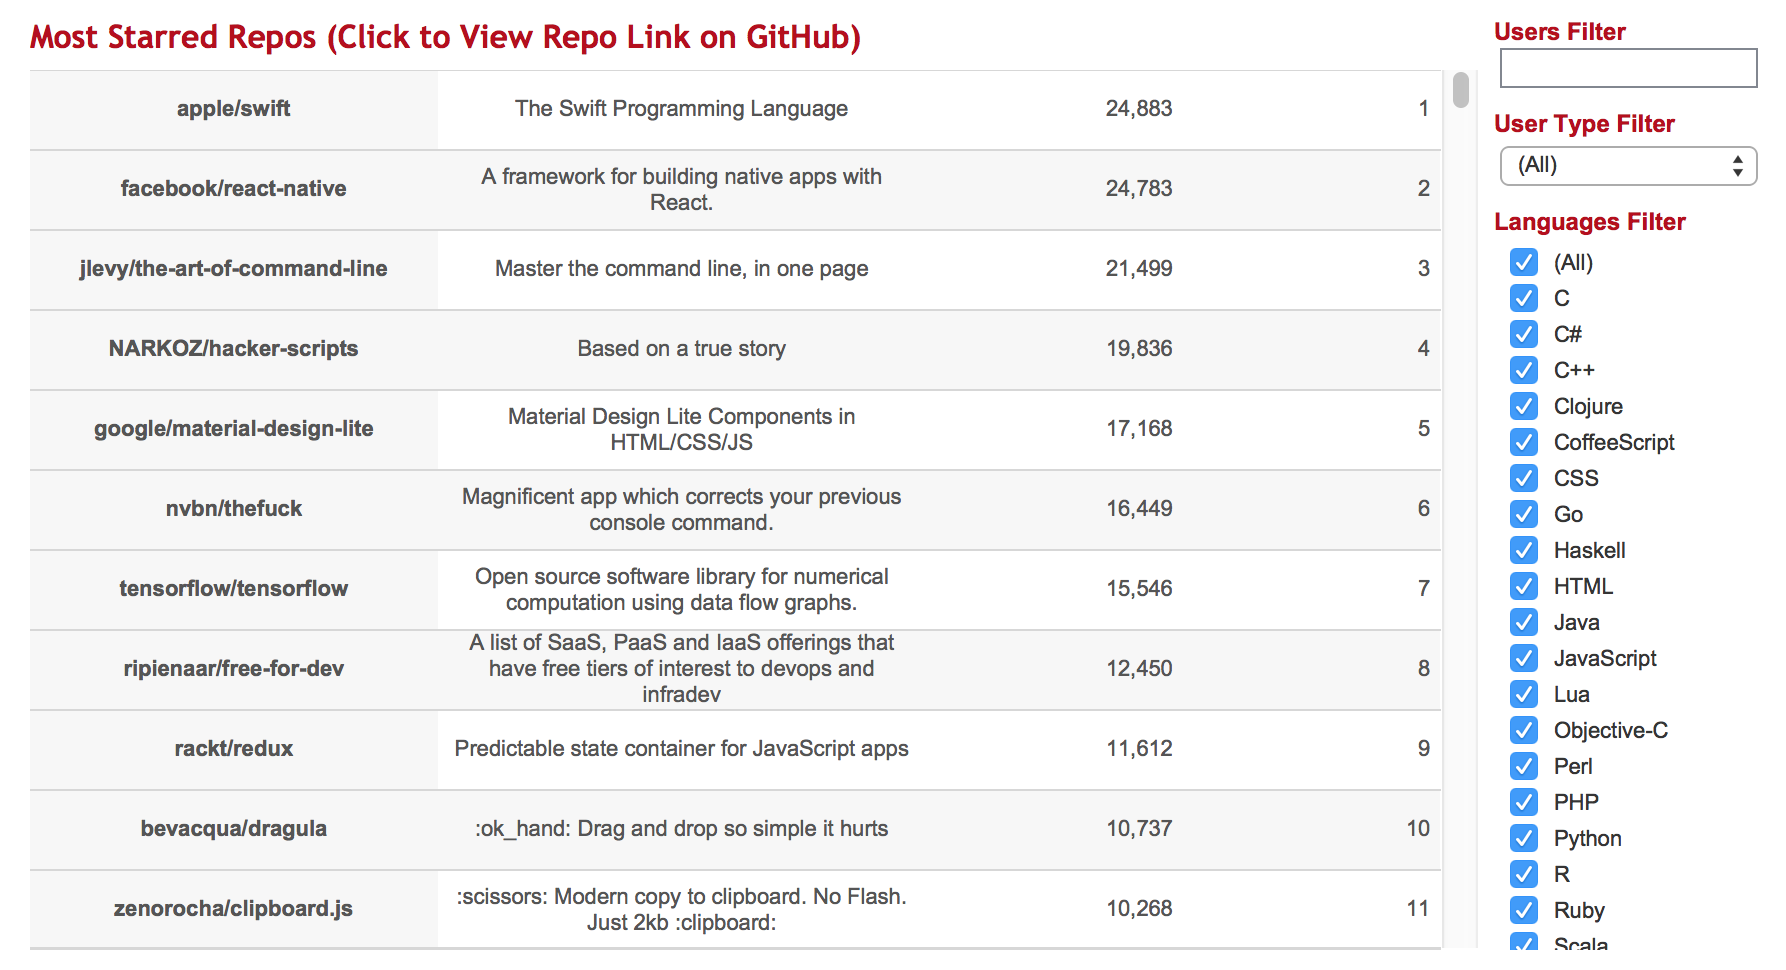Open the tensorflow/tensorflow repo link
1786x970 pixels.
(234, 588)
